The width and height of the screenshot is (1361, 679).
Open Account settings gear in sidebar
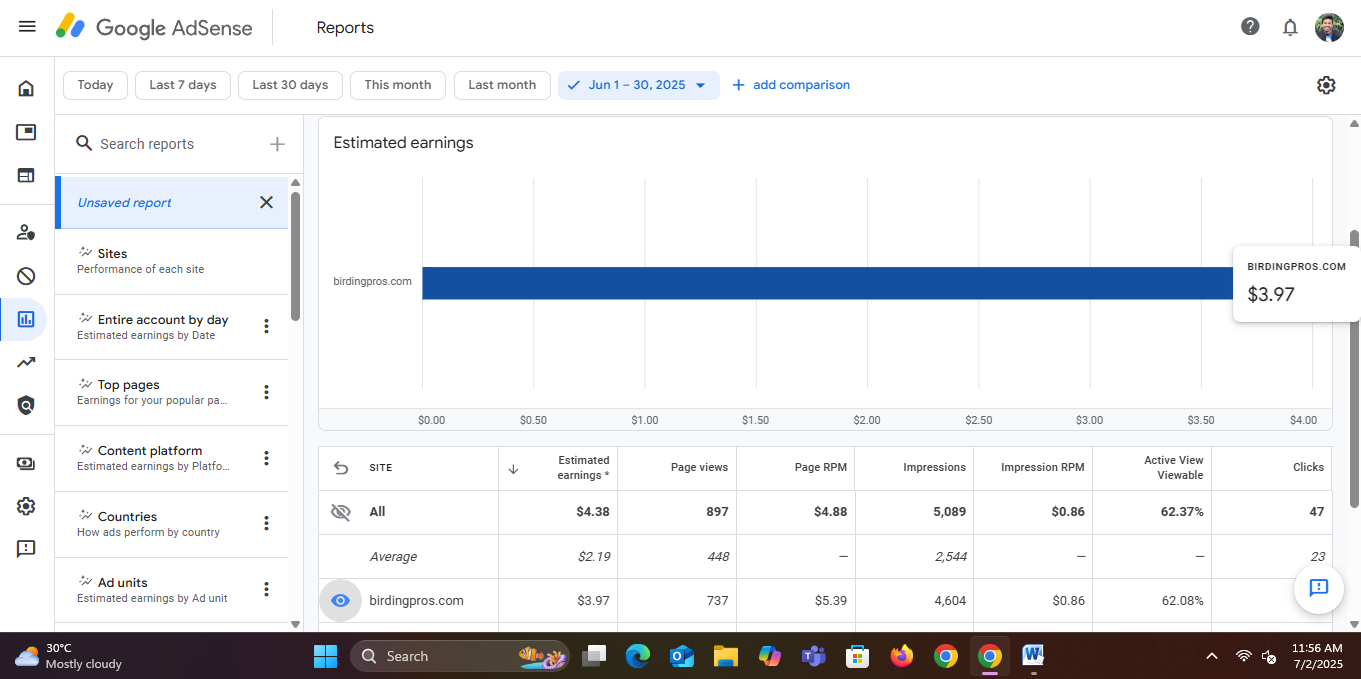pyautogui.click(x=26, y=506)
